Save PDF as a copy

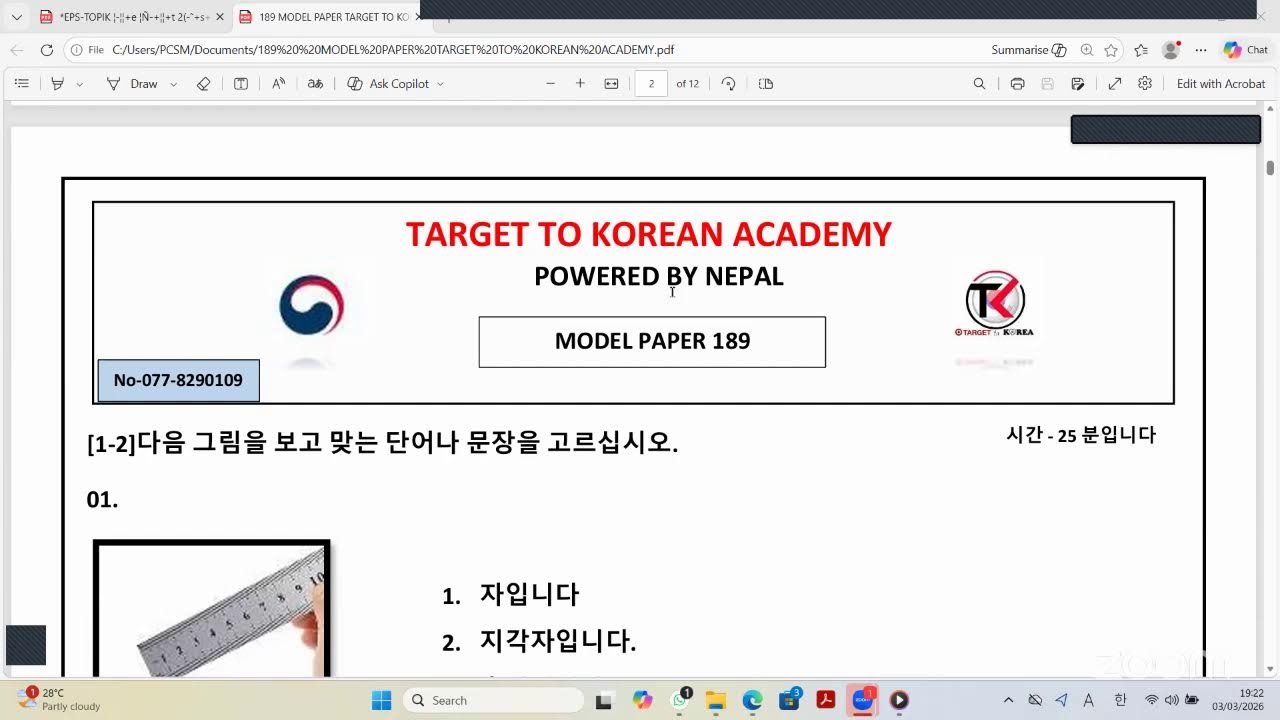point(1078,84)
